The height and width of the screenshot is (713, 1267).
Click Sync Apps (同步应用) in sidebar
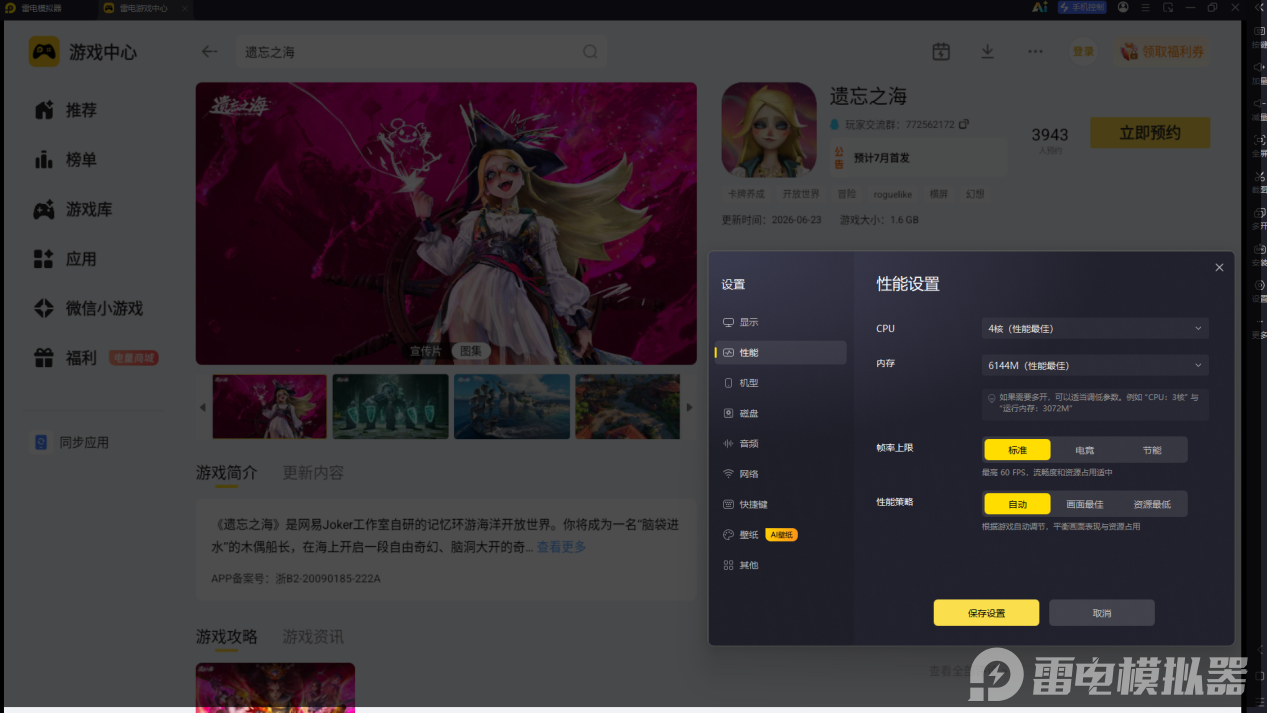tap(72, 442)
